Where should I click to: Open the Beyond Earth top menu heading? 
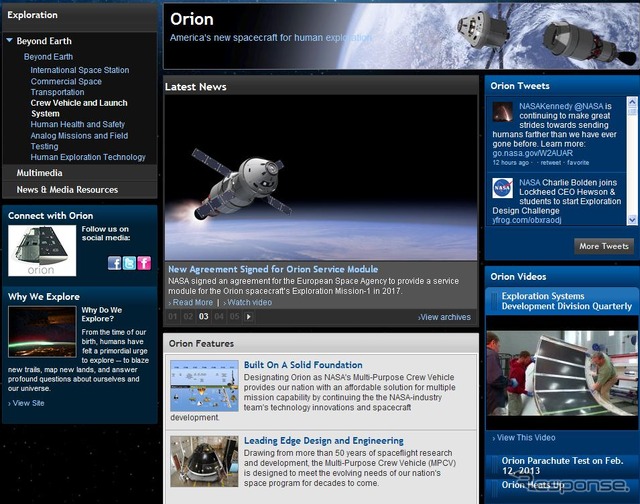[44, 41]
